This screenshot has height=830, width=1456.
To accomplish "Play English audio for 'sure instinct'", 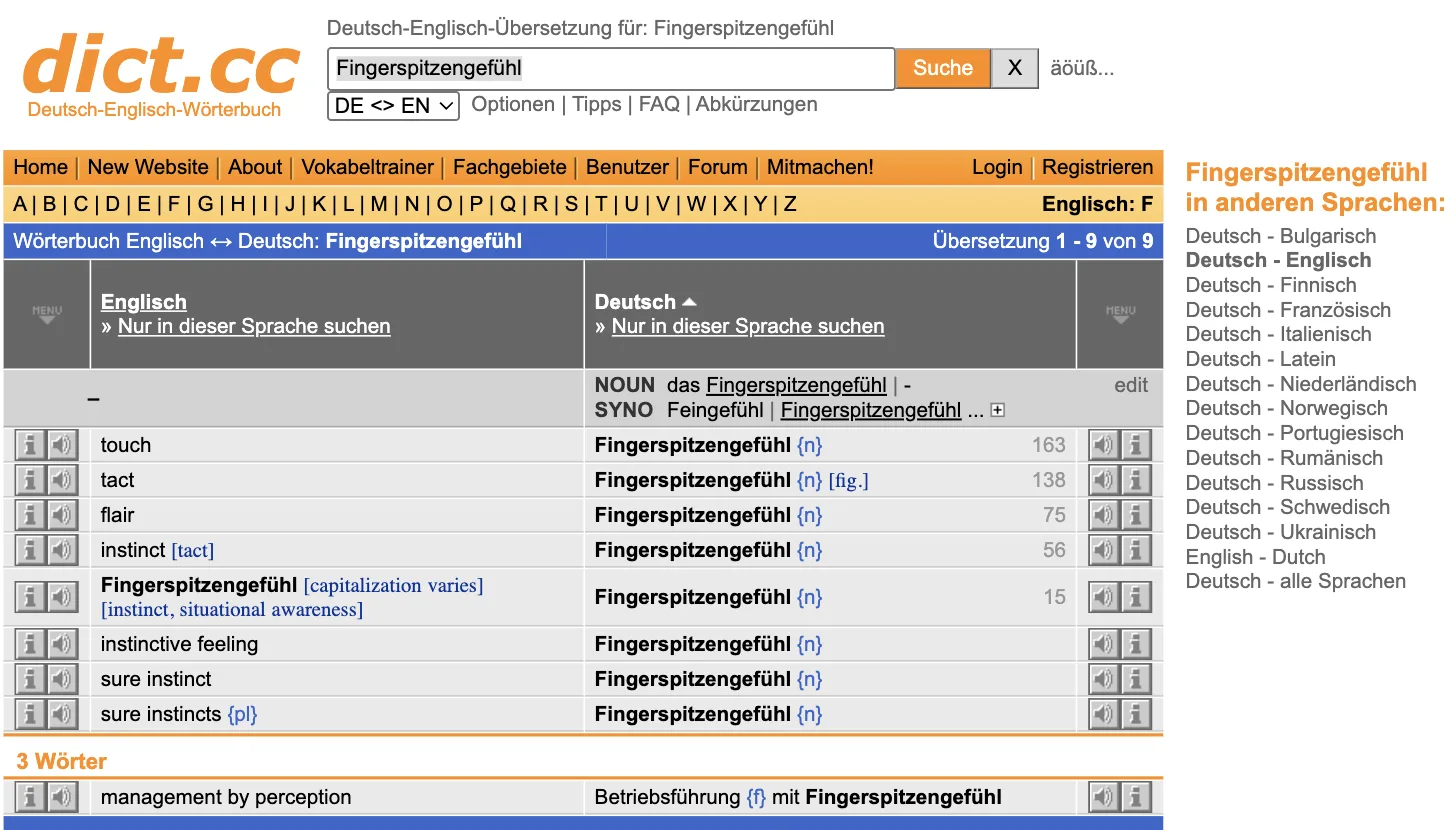I will [62, 679].
